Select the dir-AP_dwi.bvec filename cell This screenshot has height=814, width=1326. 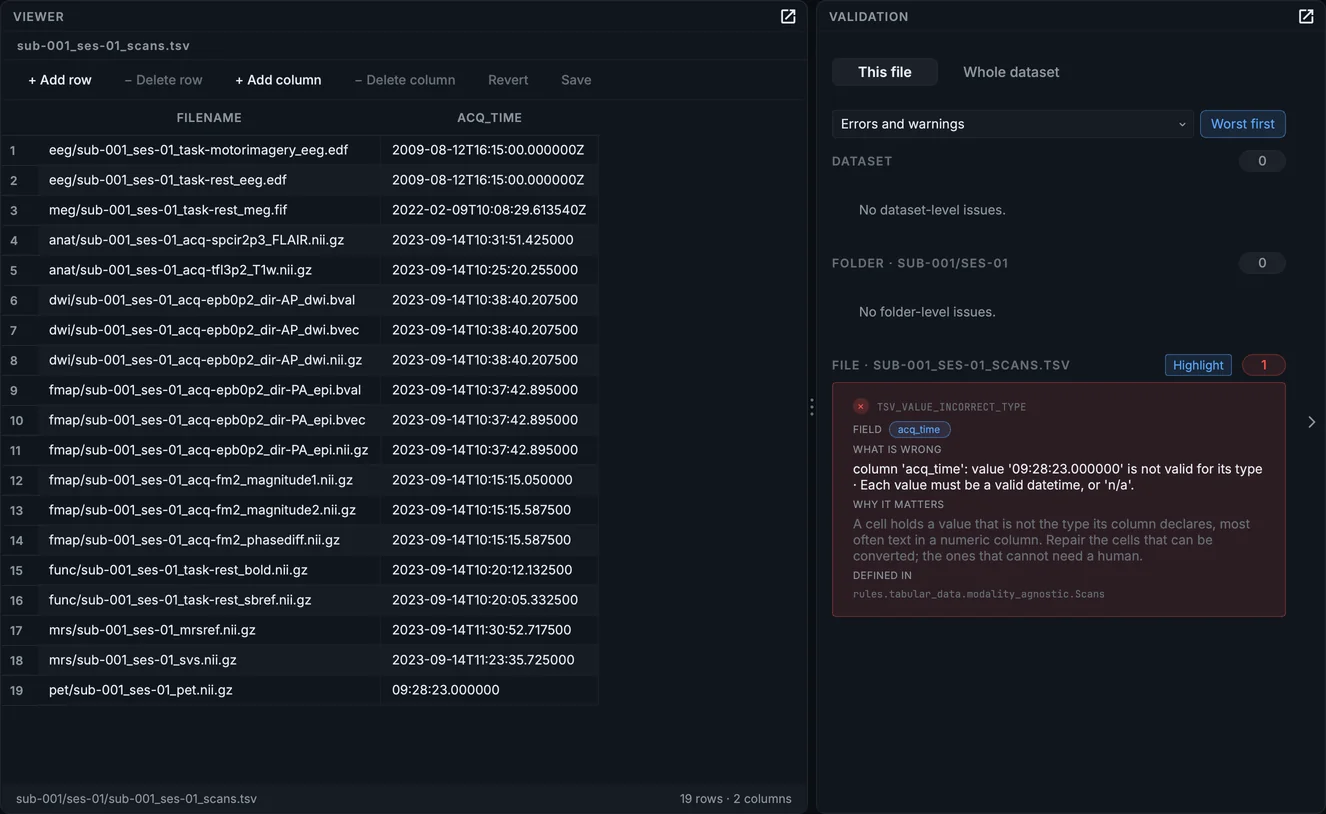pos(209,330)
